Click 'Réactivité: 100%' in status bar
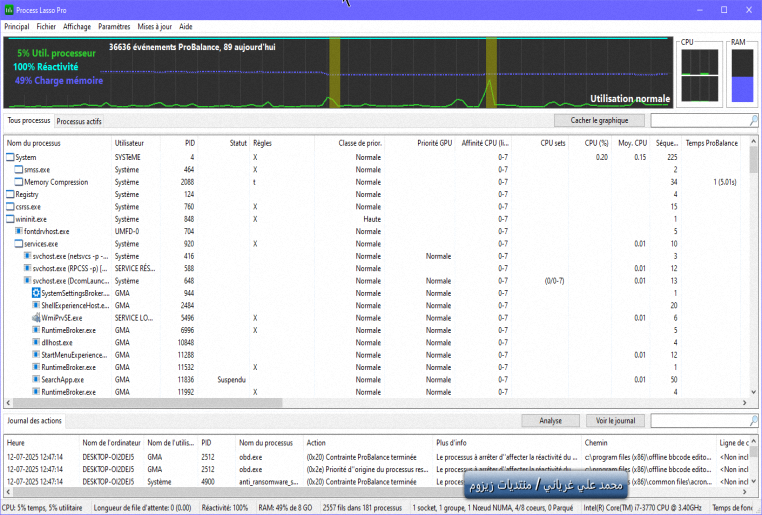The image size is (762, 515). pos(225,508)
